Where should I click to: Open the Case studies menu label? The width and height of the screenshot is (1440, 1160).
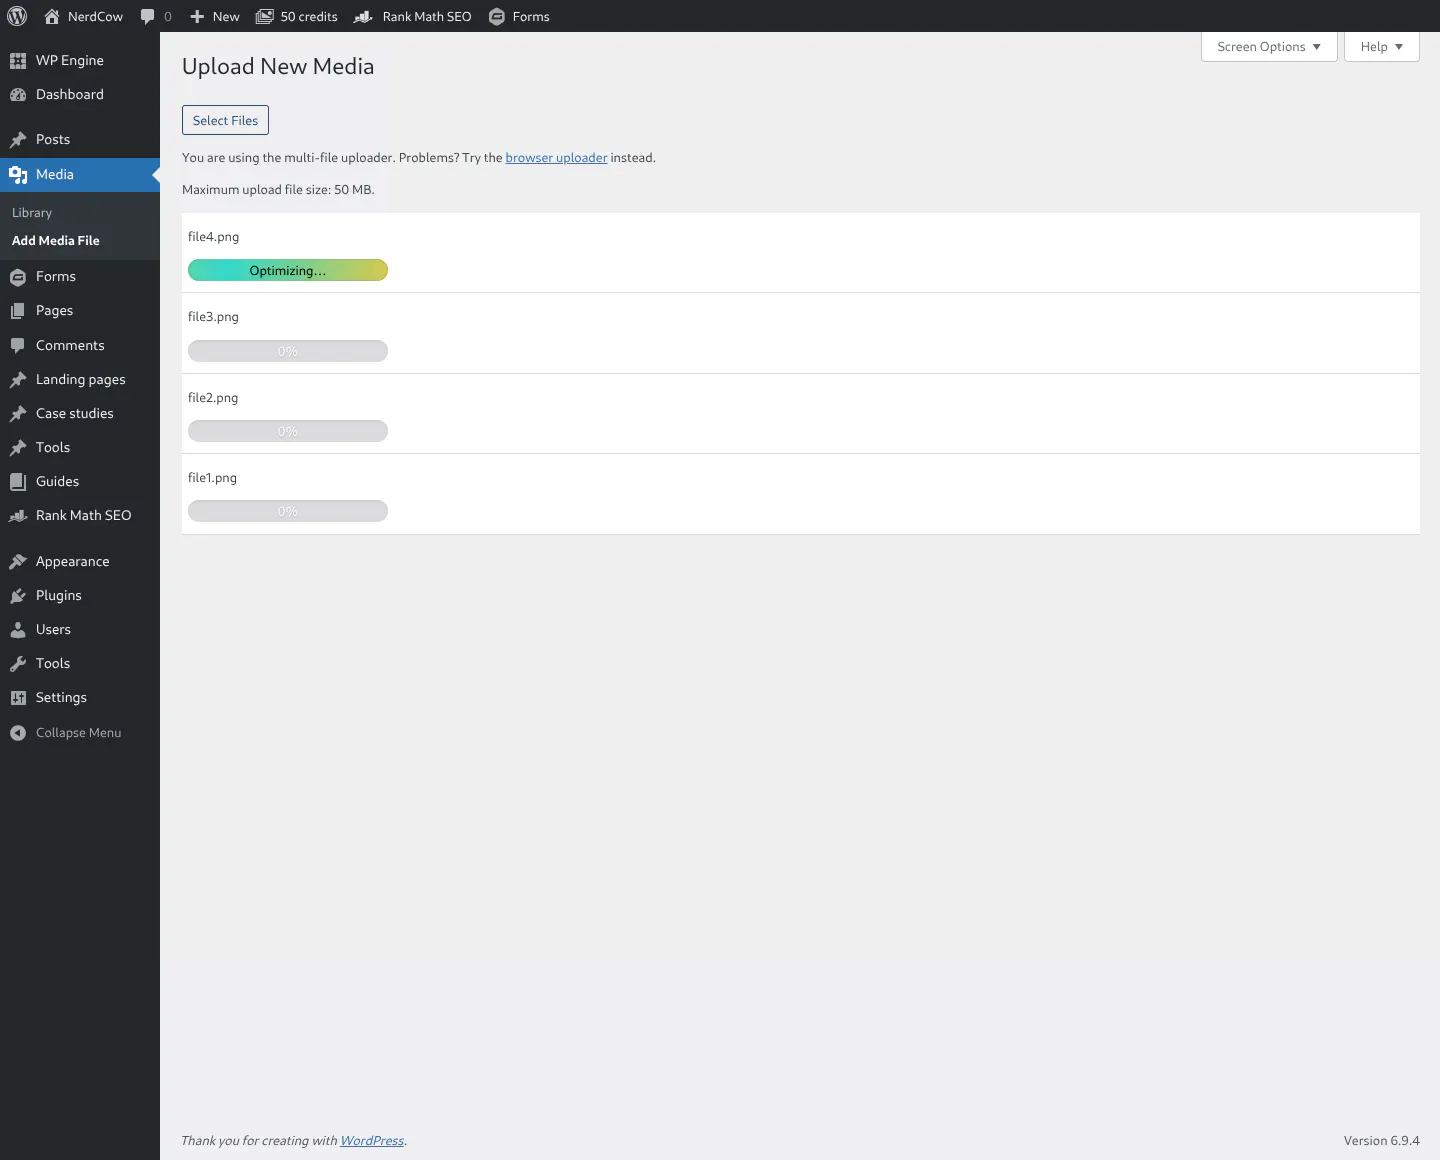pos(75,414)
